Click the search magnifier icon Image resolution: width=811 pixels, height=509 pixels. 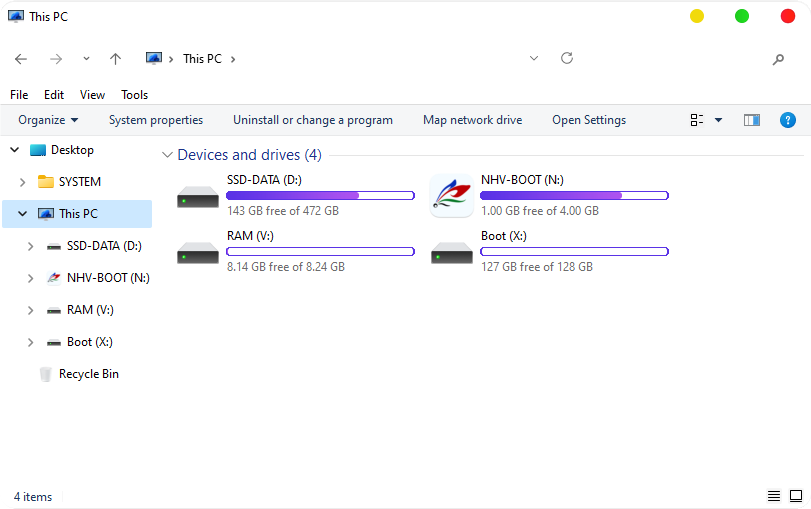778,59
